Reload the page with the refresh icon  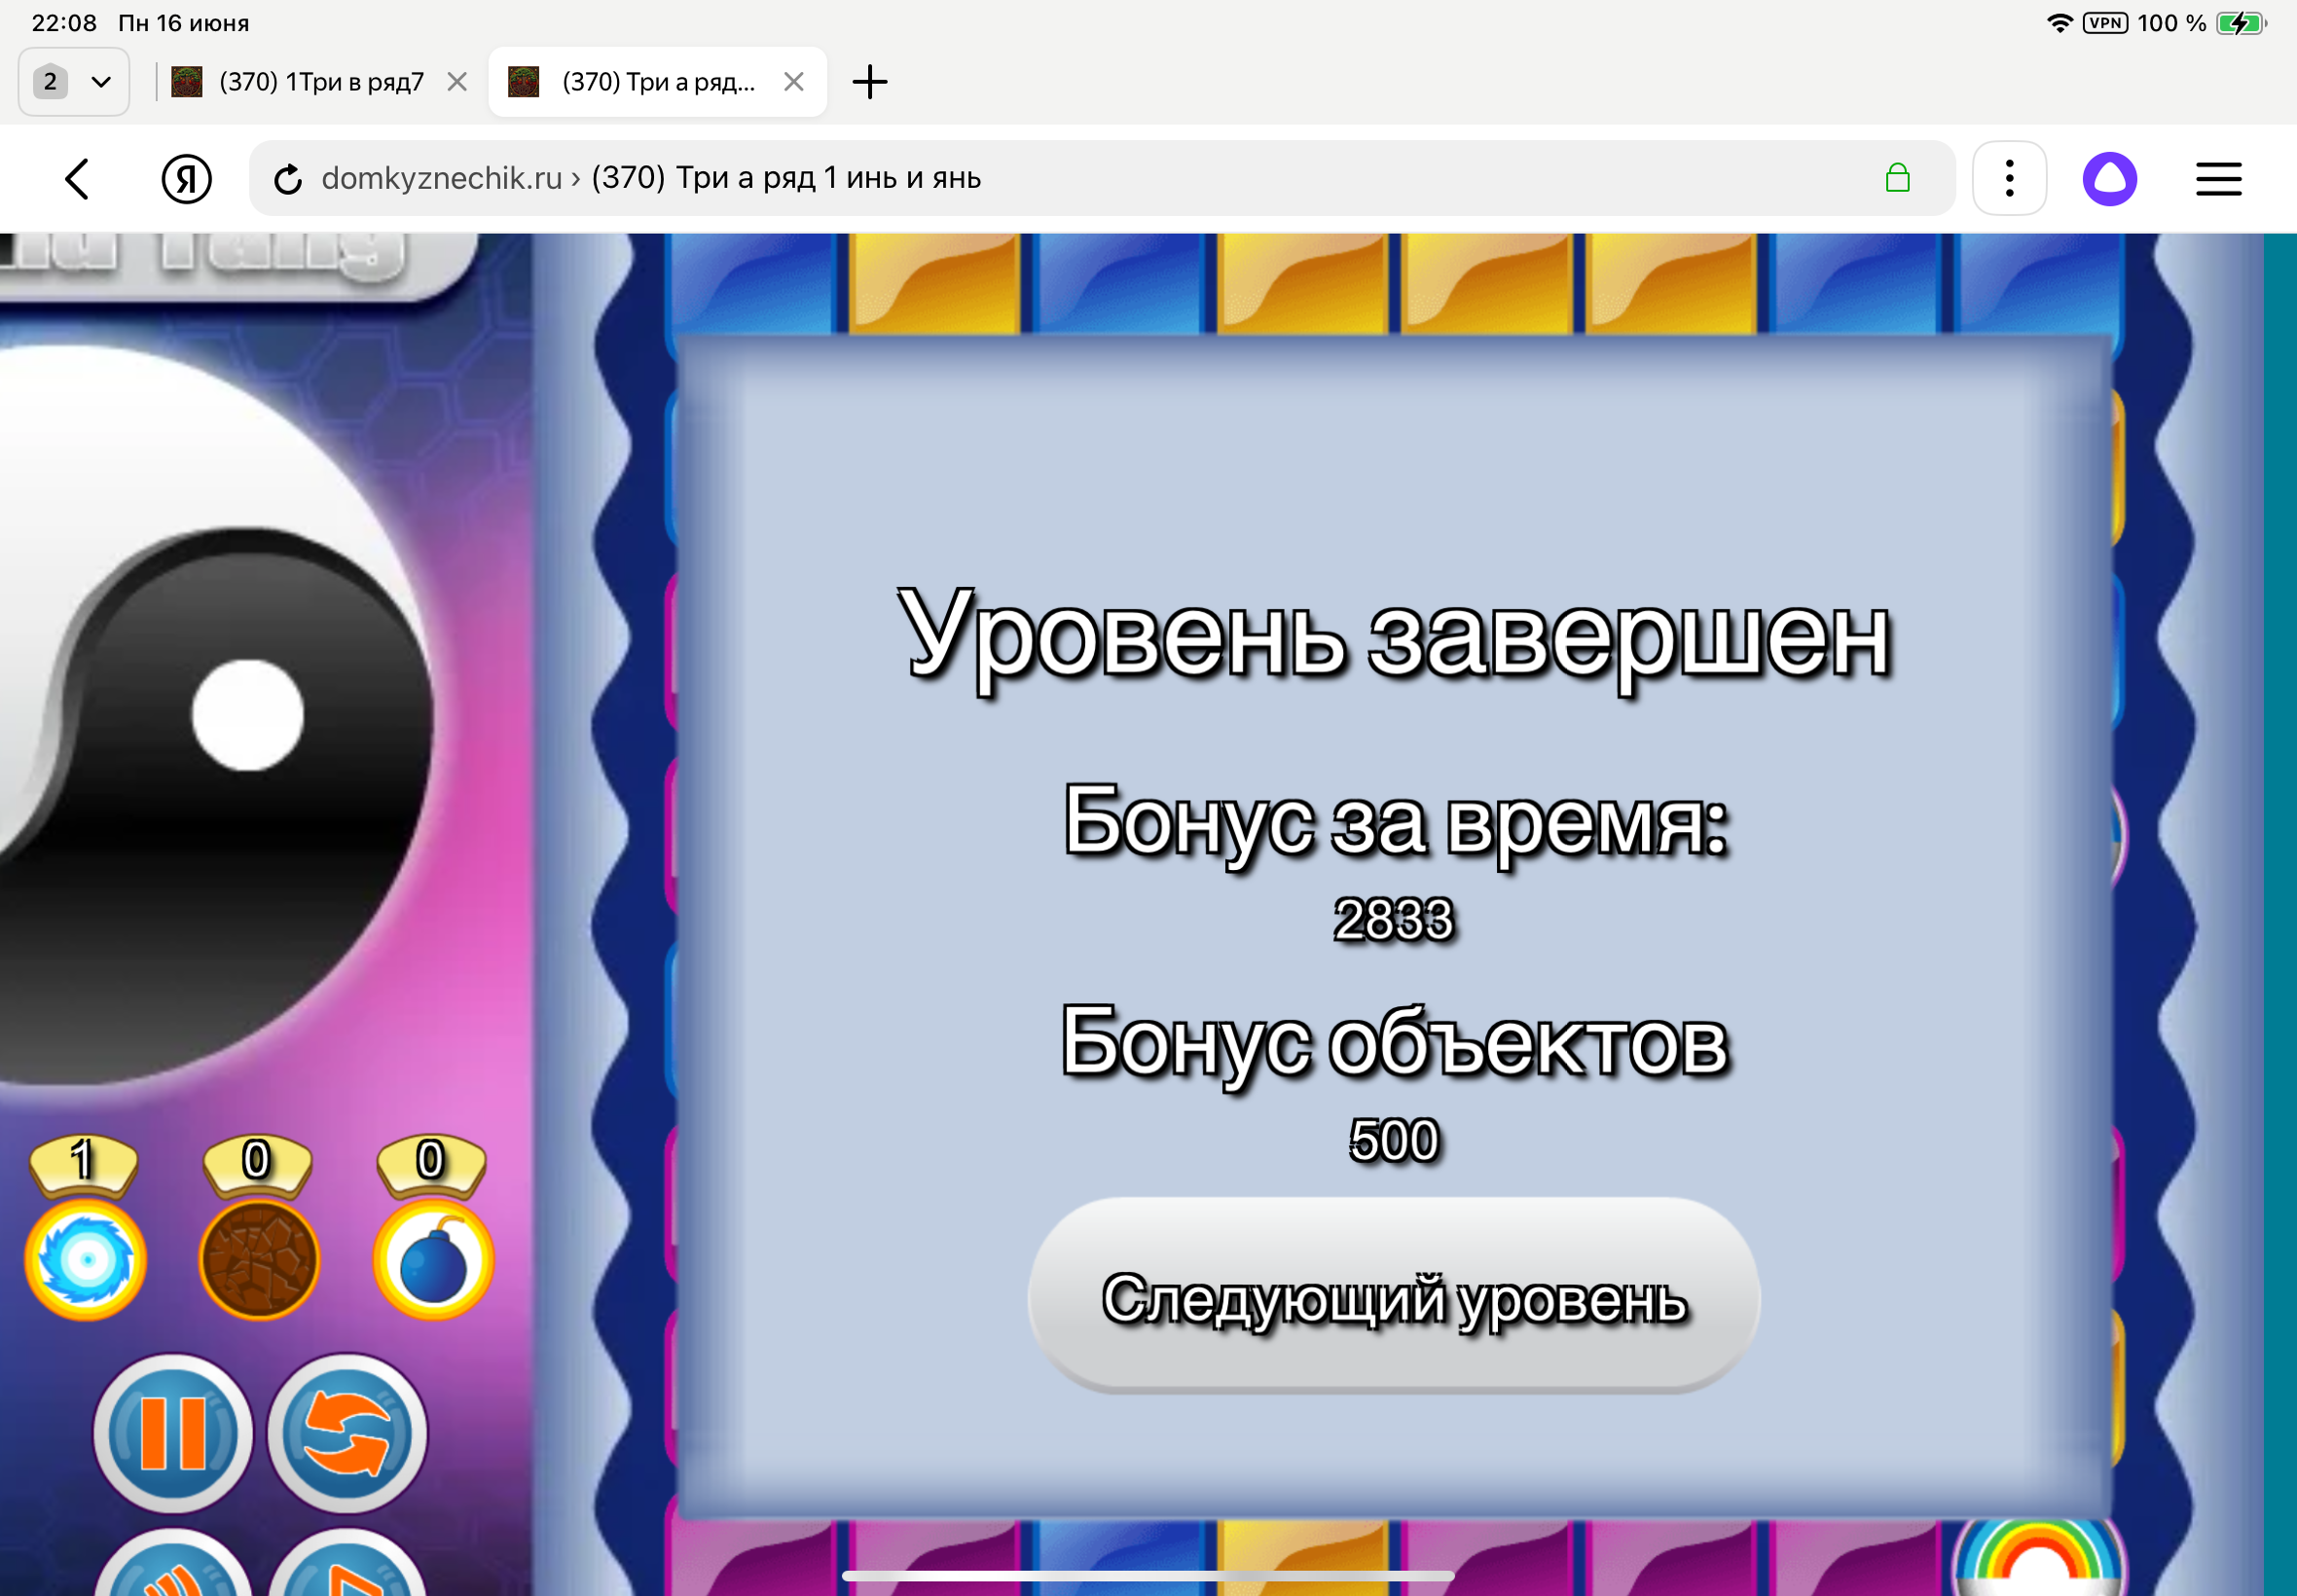[287, 179]
